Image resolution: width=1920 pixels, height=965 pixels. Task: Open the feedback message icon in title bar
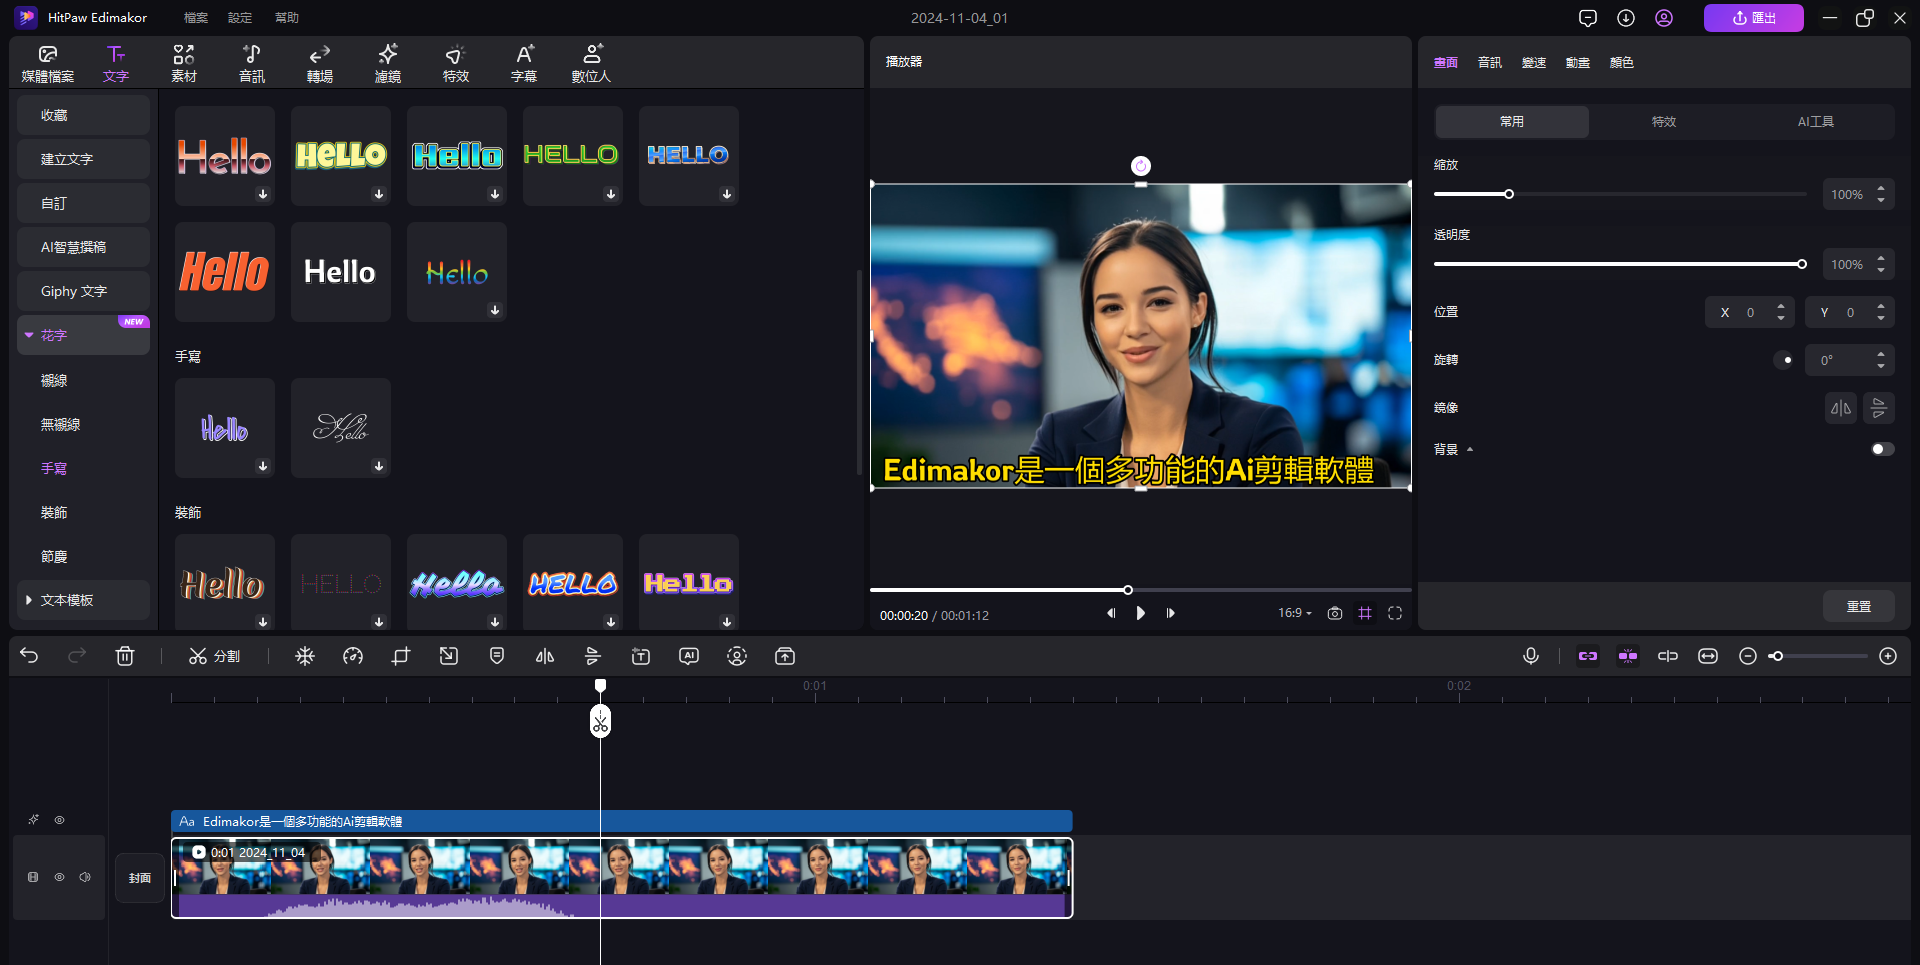(x=1588, y=18)
